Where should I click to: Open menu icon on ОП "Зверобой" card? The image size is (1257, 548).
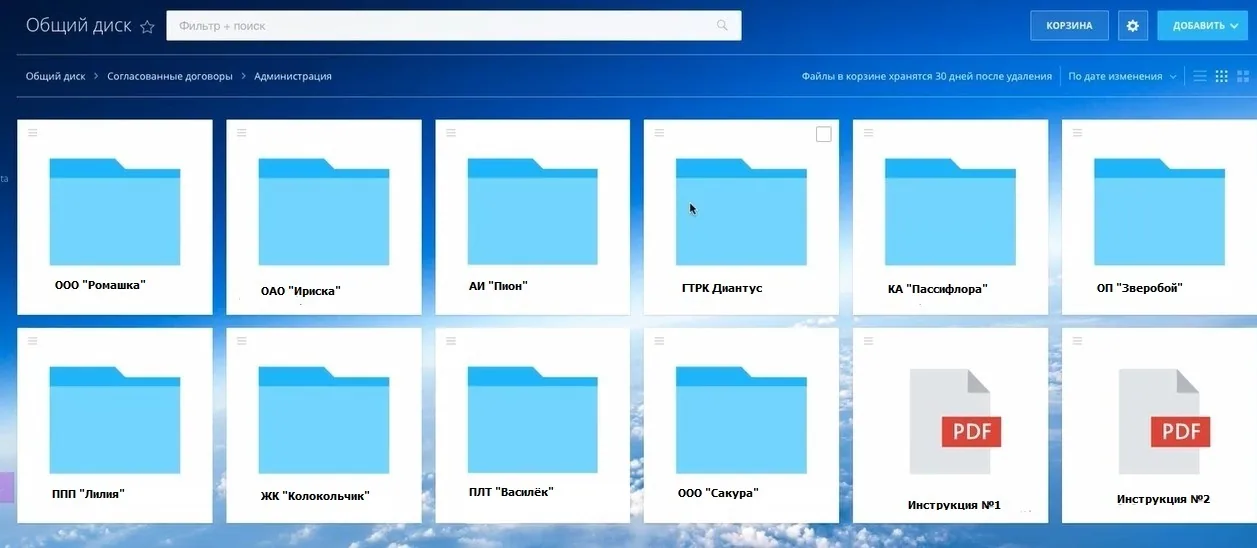1077,132
